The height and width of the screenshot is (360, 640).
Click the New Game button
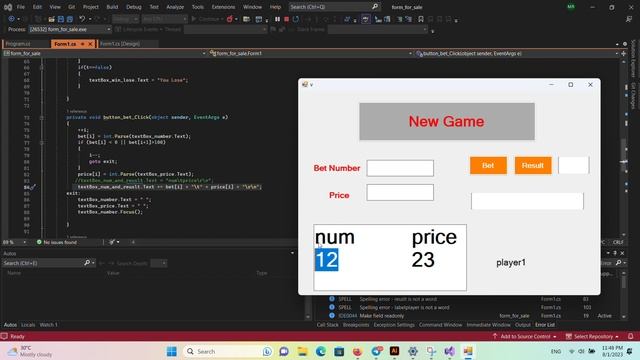447,121
